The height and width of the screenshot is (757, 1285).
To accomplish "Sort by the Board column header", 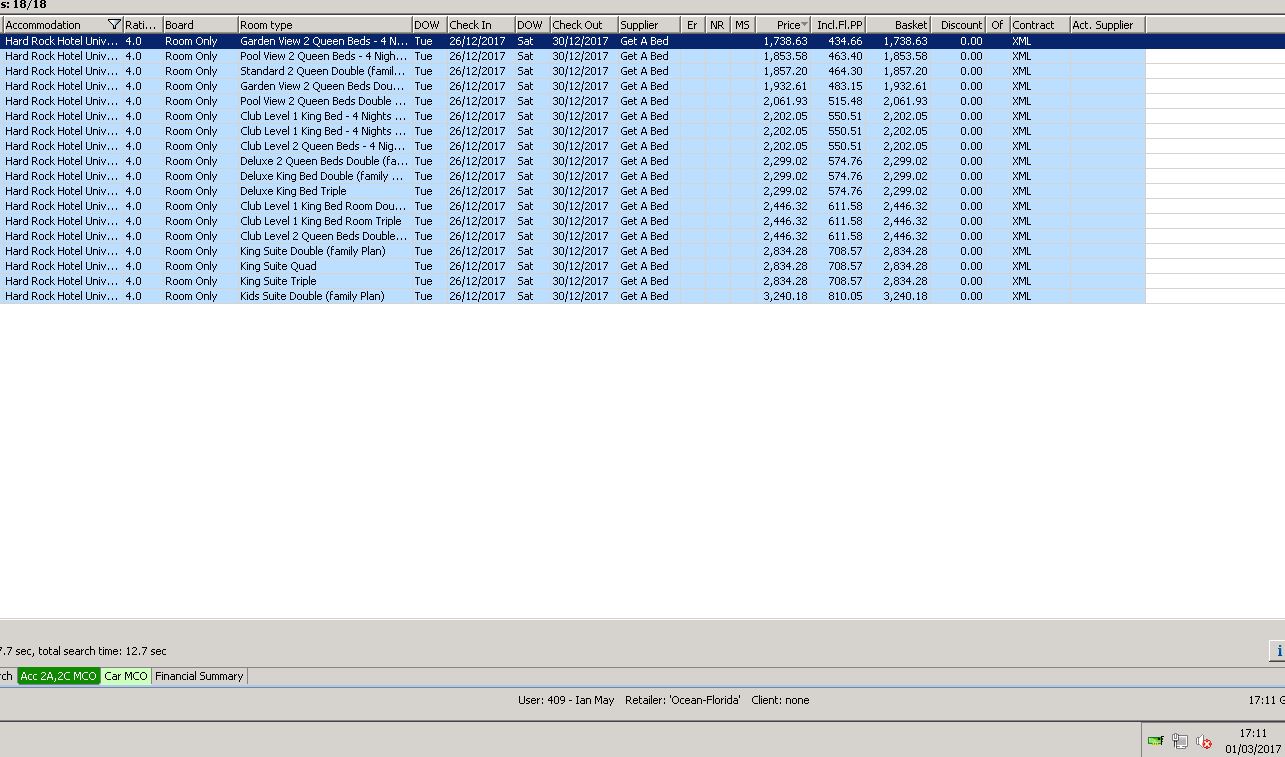I will [200, 25].
